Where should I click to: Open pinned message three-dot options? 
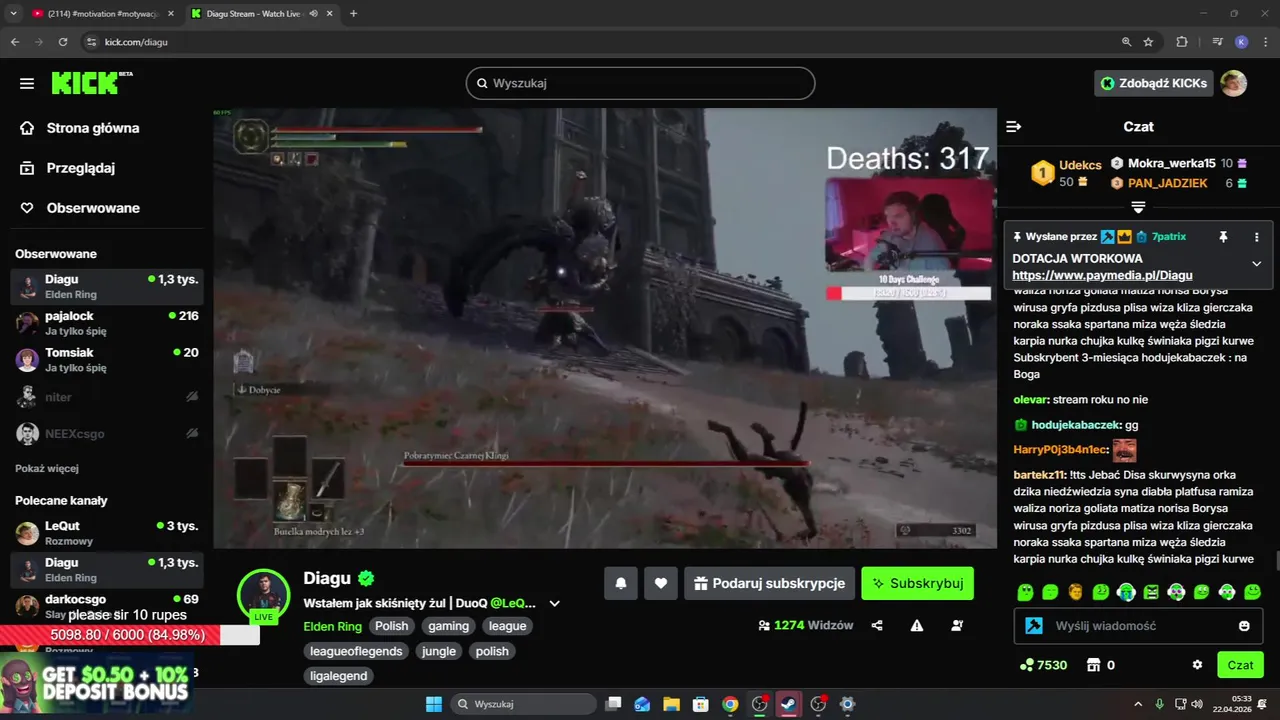click(x=1257, y=237)
